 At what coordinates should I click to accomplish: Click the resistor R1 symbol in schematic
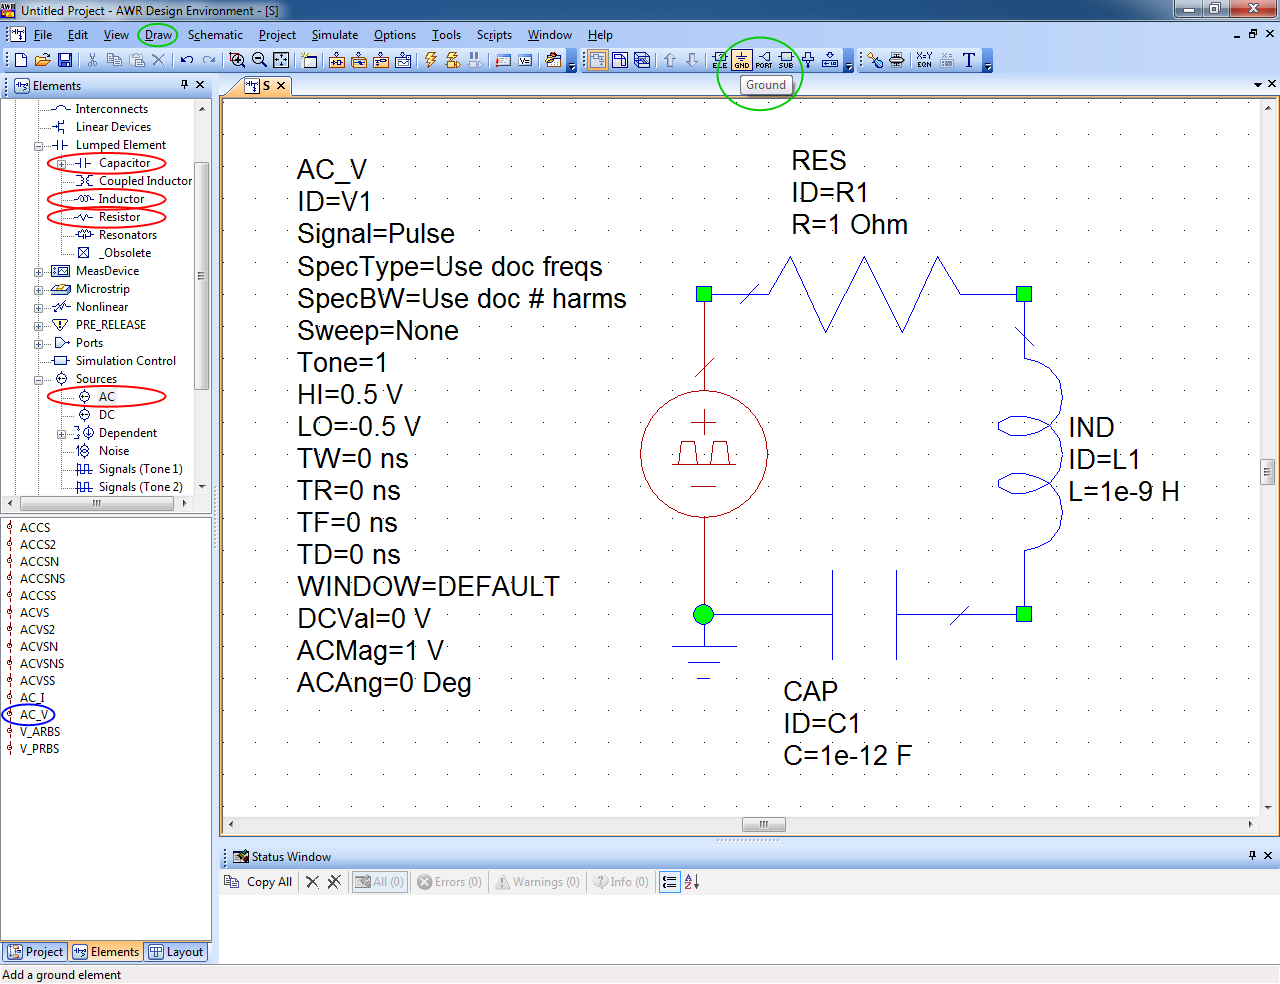pos(864,294)
